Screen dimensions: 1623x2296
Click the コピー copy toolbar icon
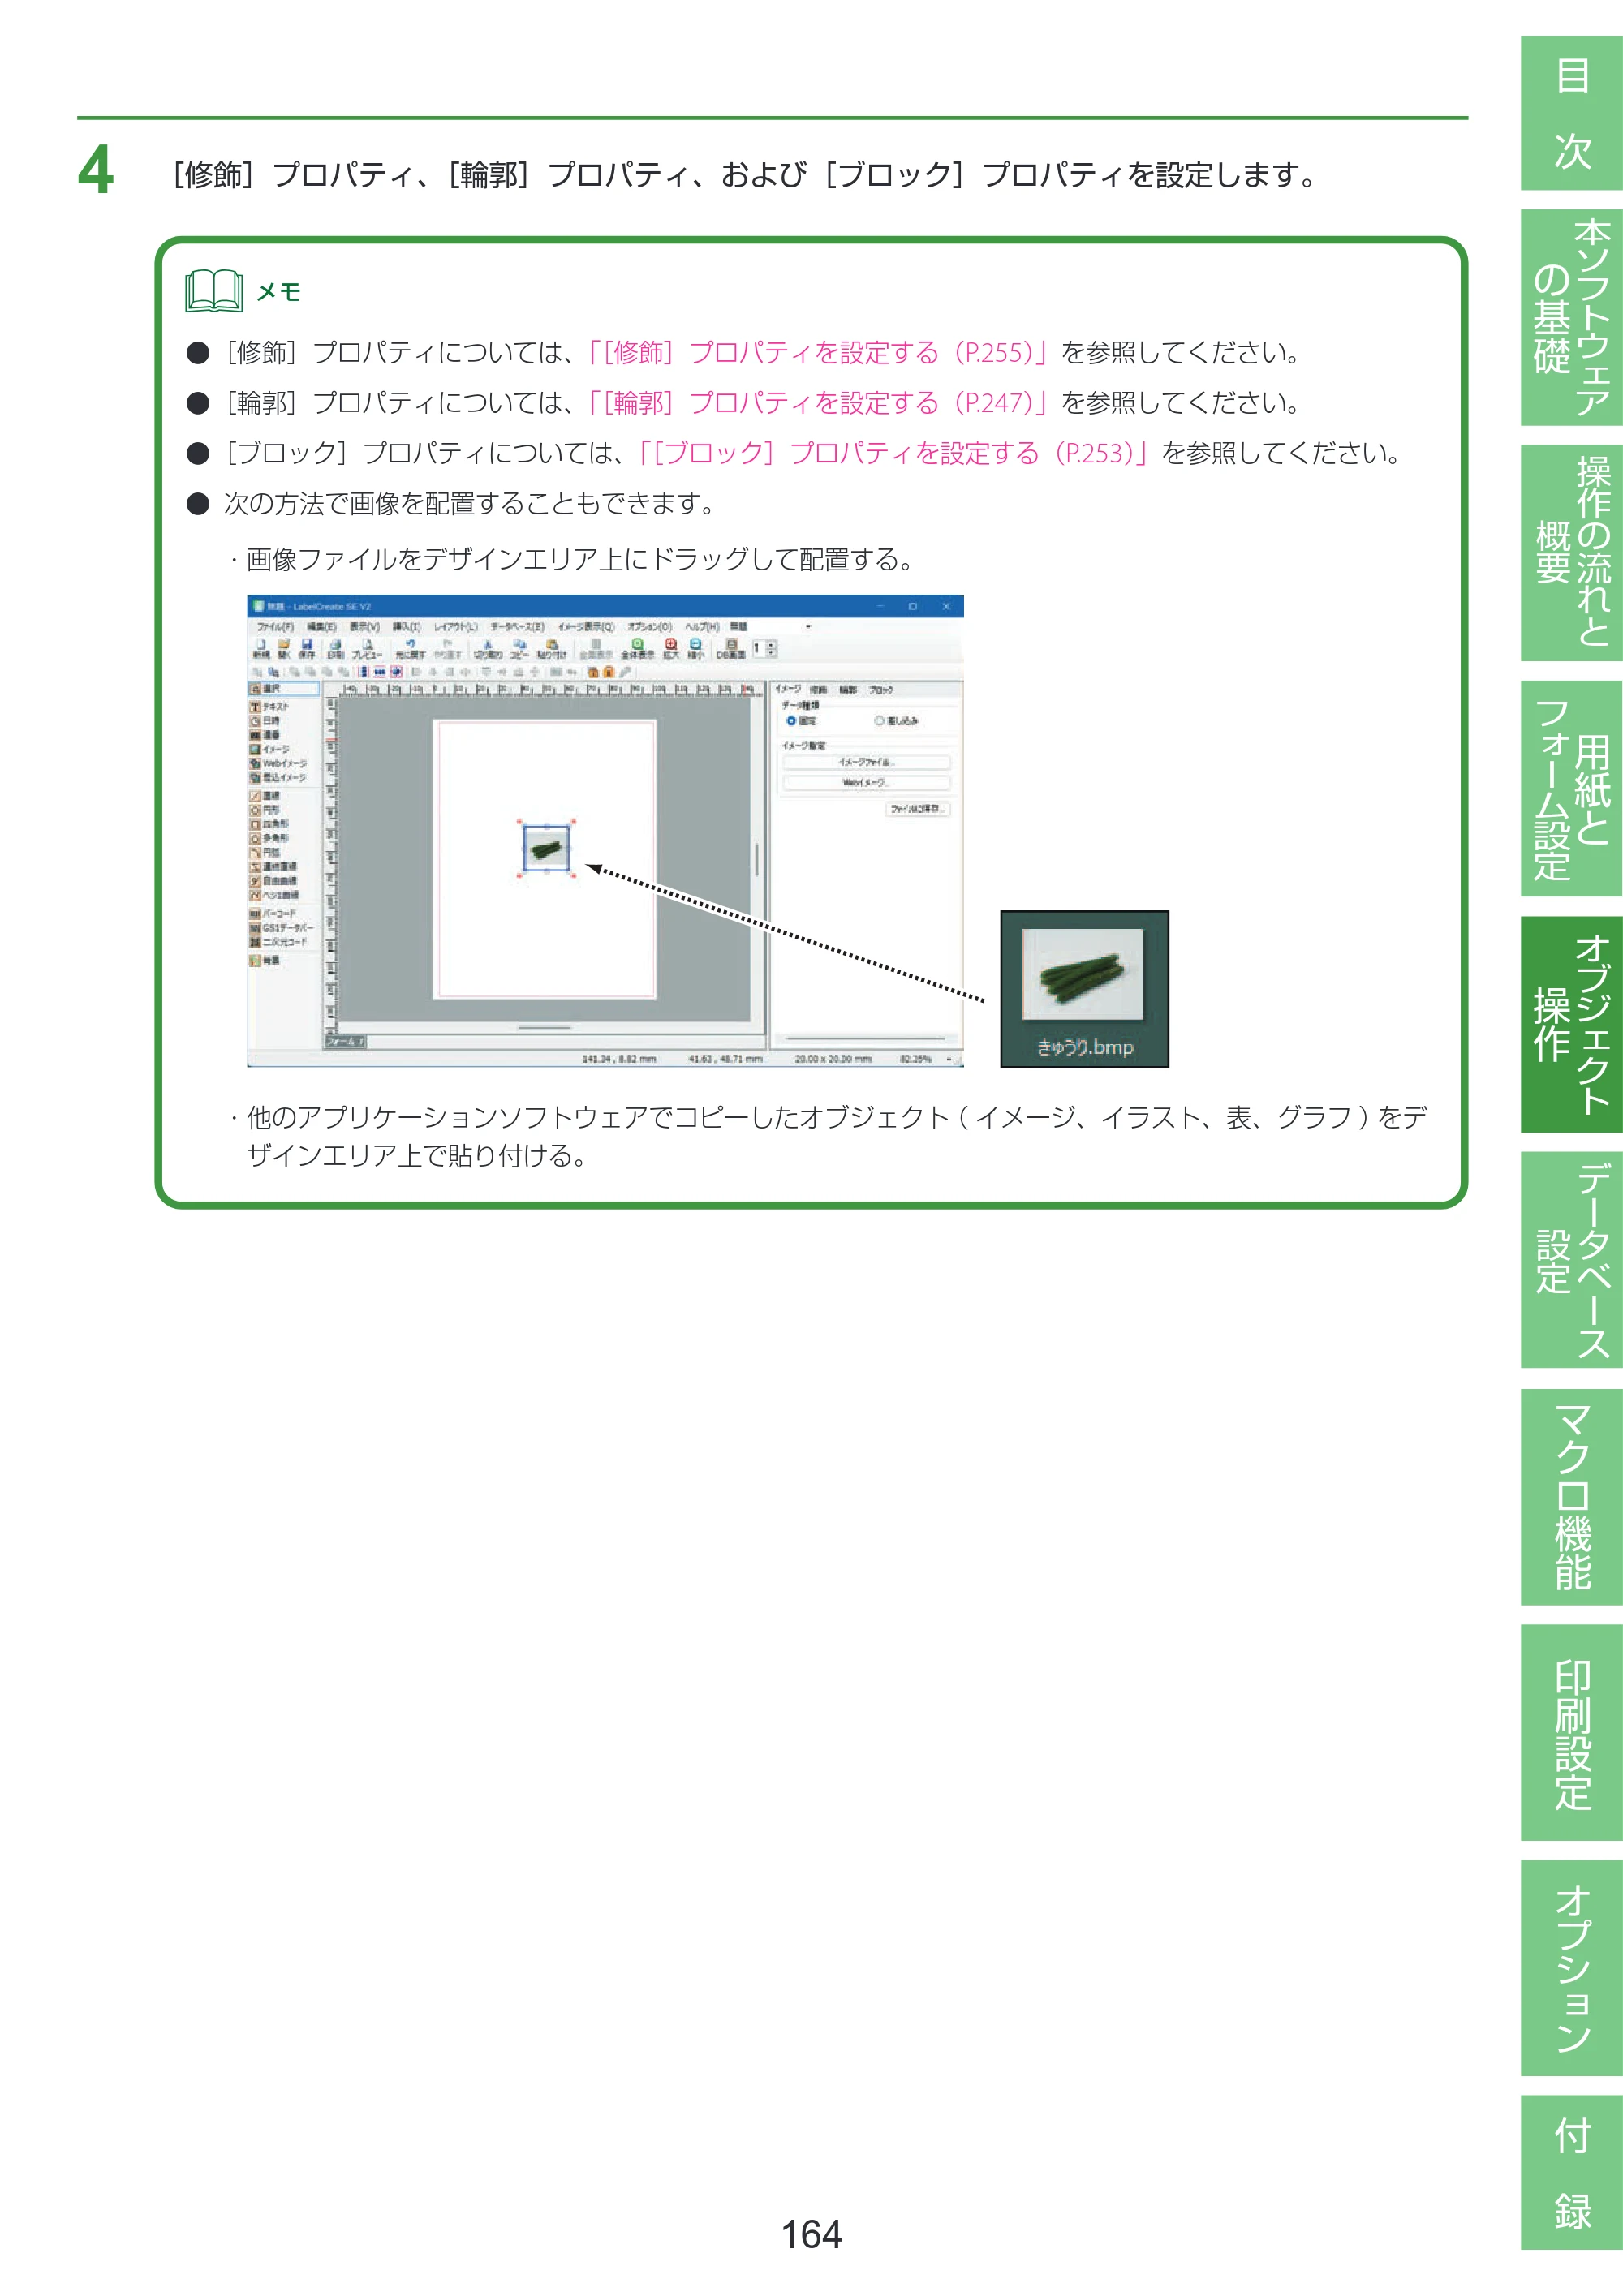(519, 649)
